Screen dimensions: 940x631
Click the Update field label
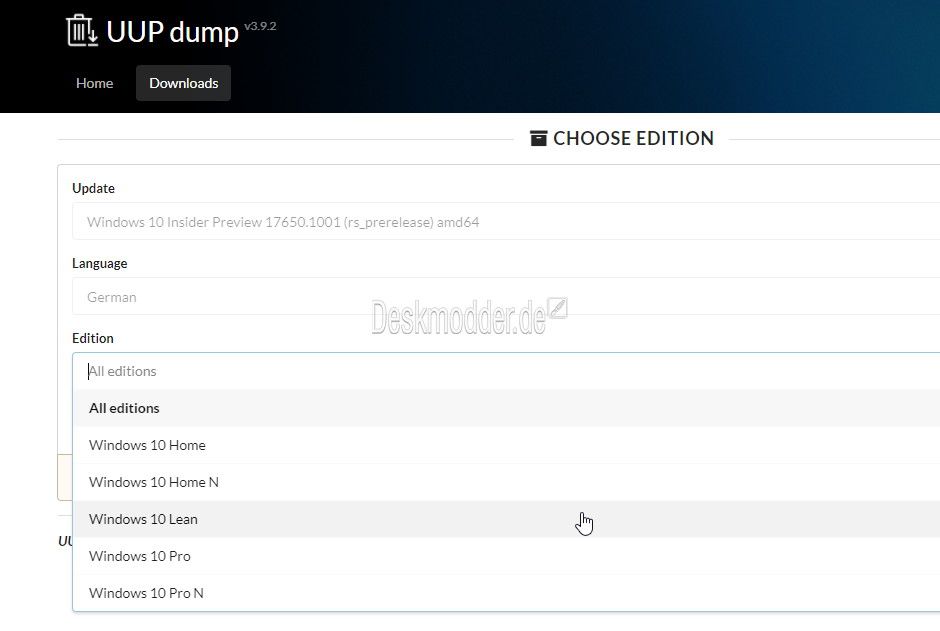[94, 188]
